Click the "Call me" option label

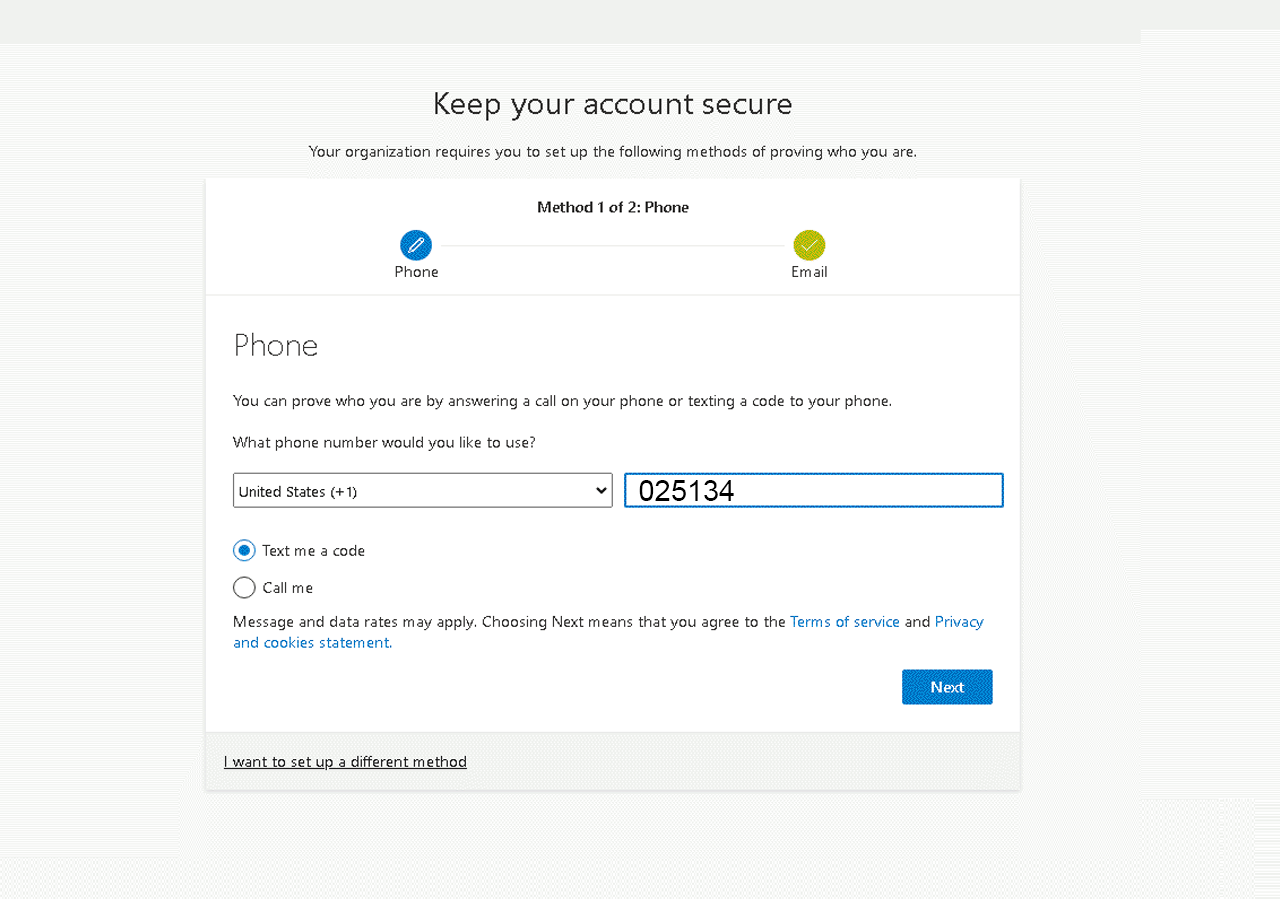(x=288, y=588)
